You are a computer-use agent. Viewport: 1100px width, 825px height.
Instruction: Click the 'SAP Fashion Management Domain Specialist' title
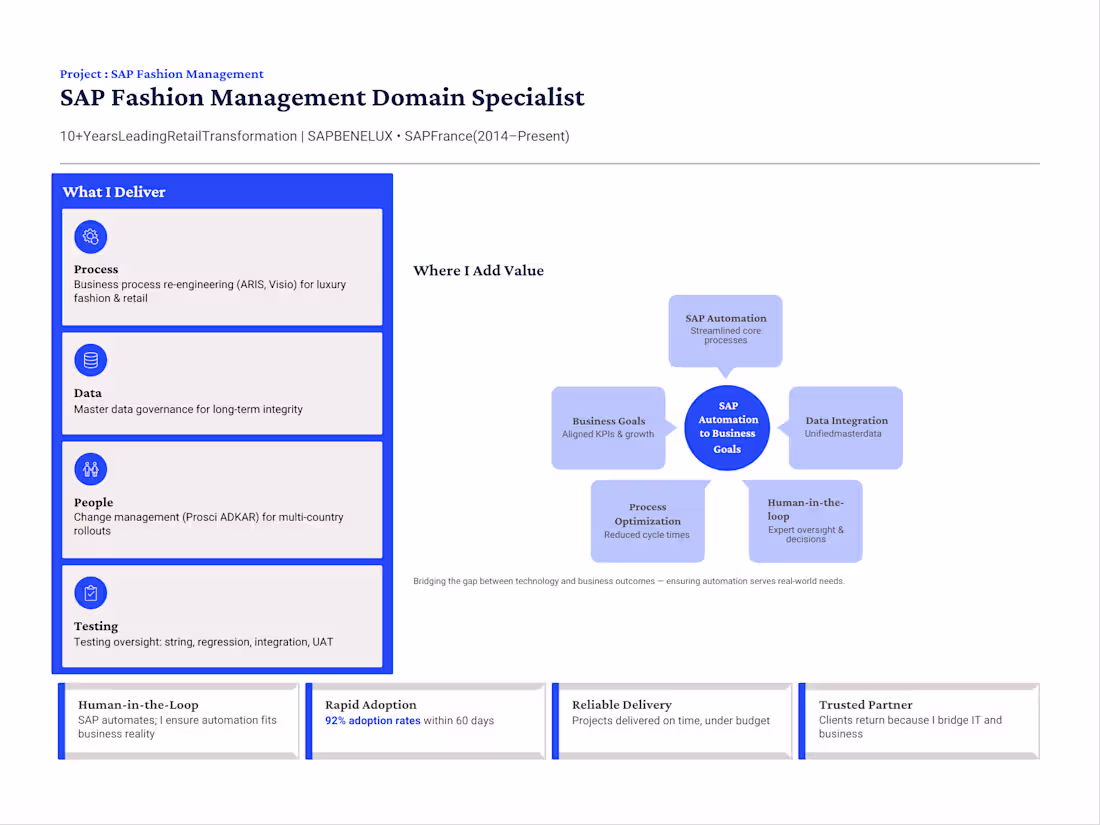(x=322, y=98)
